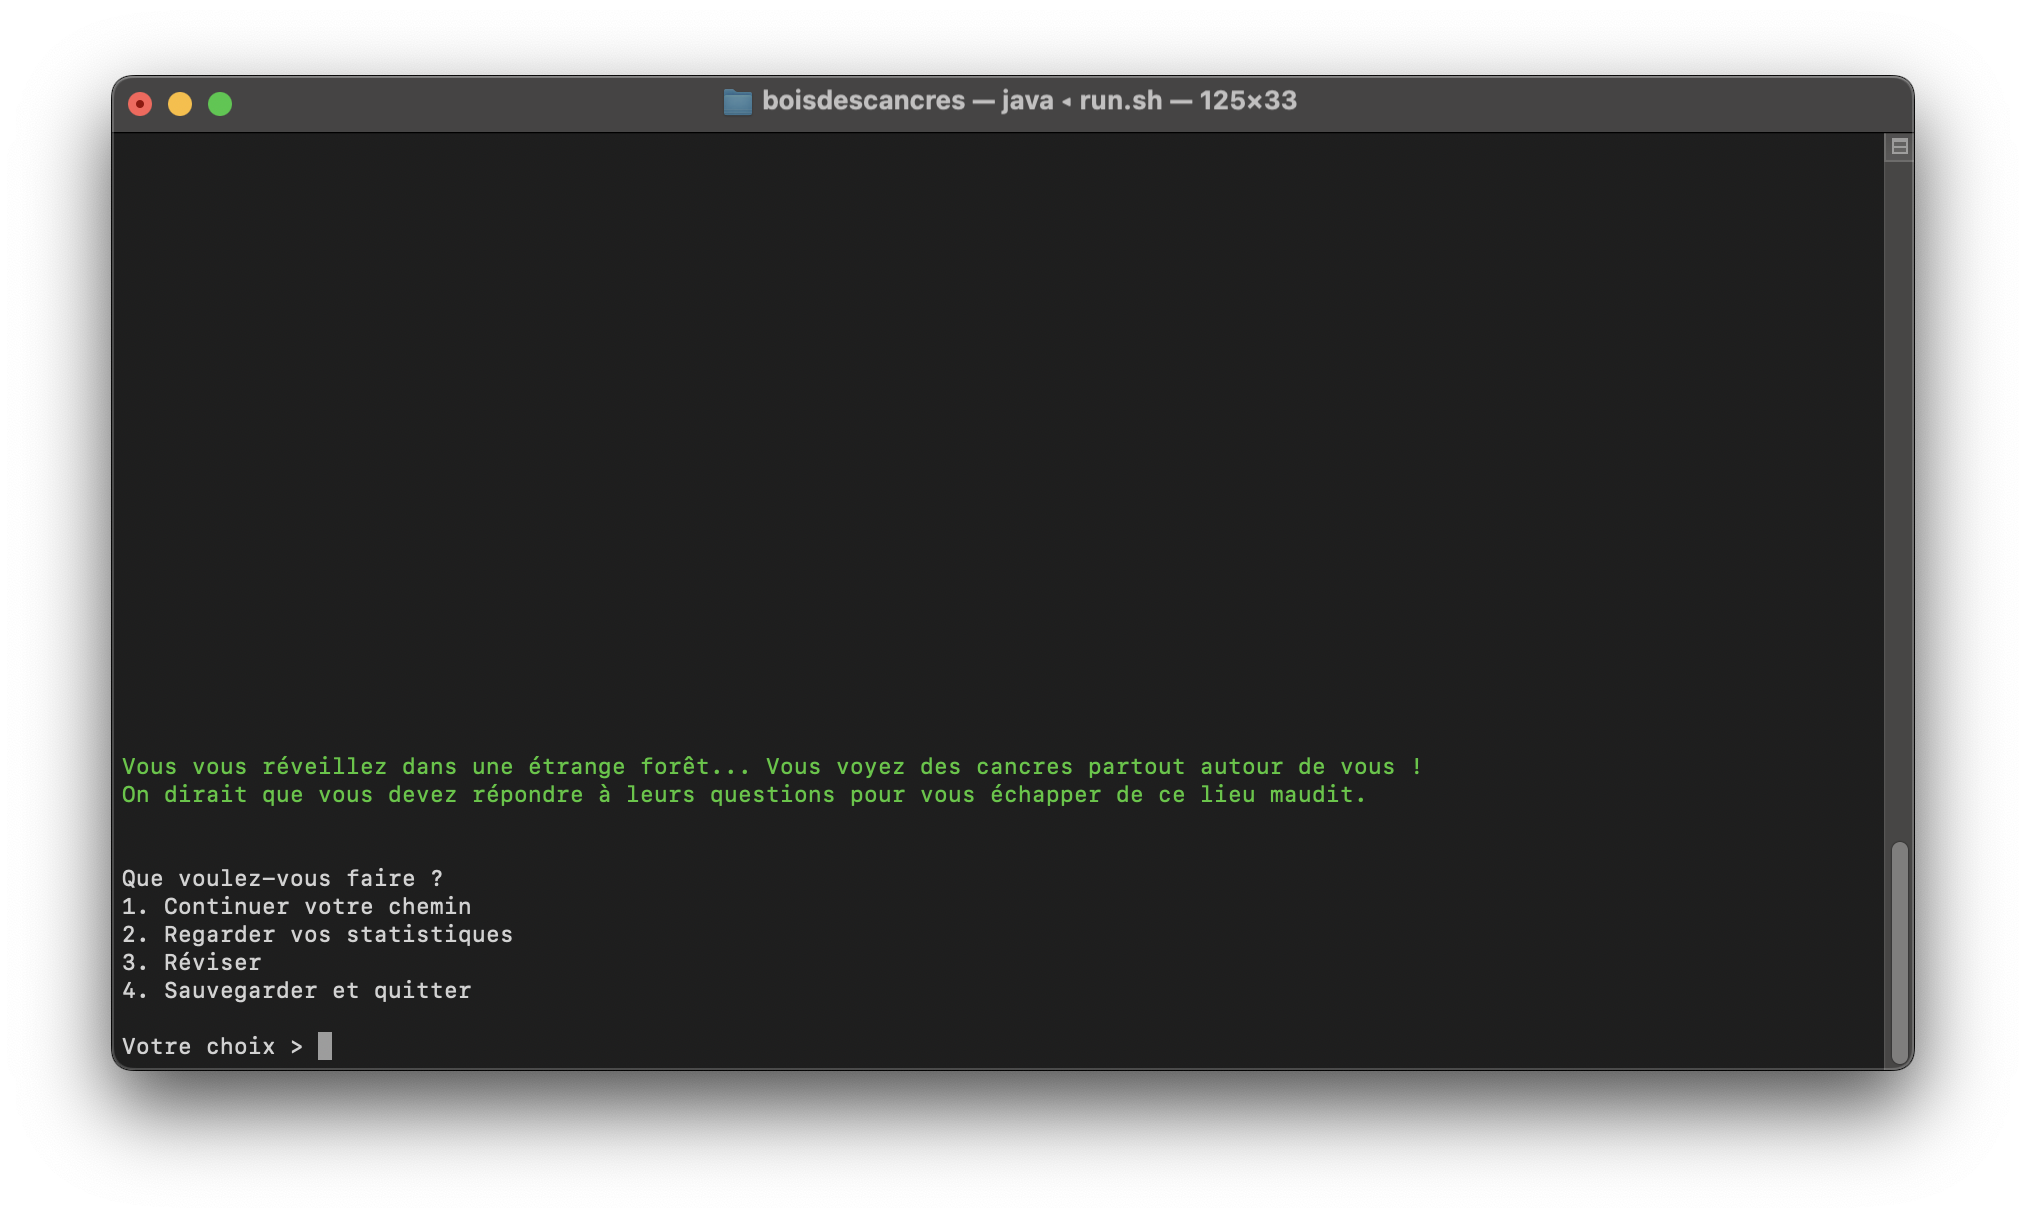Click the folder proxy icon in title bar
This screenshot has height=1218, width=2026.
pos(737,102)
